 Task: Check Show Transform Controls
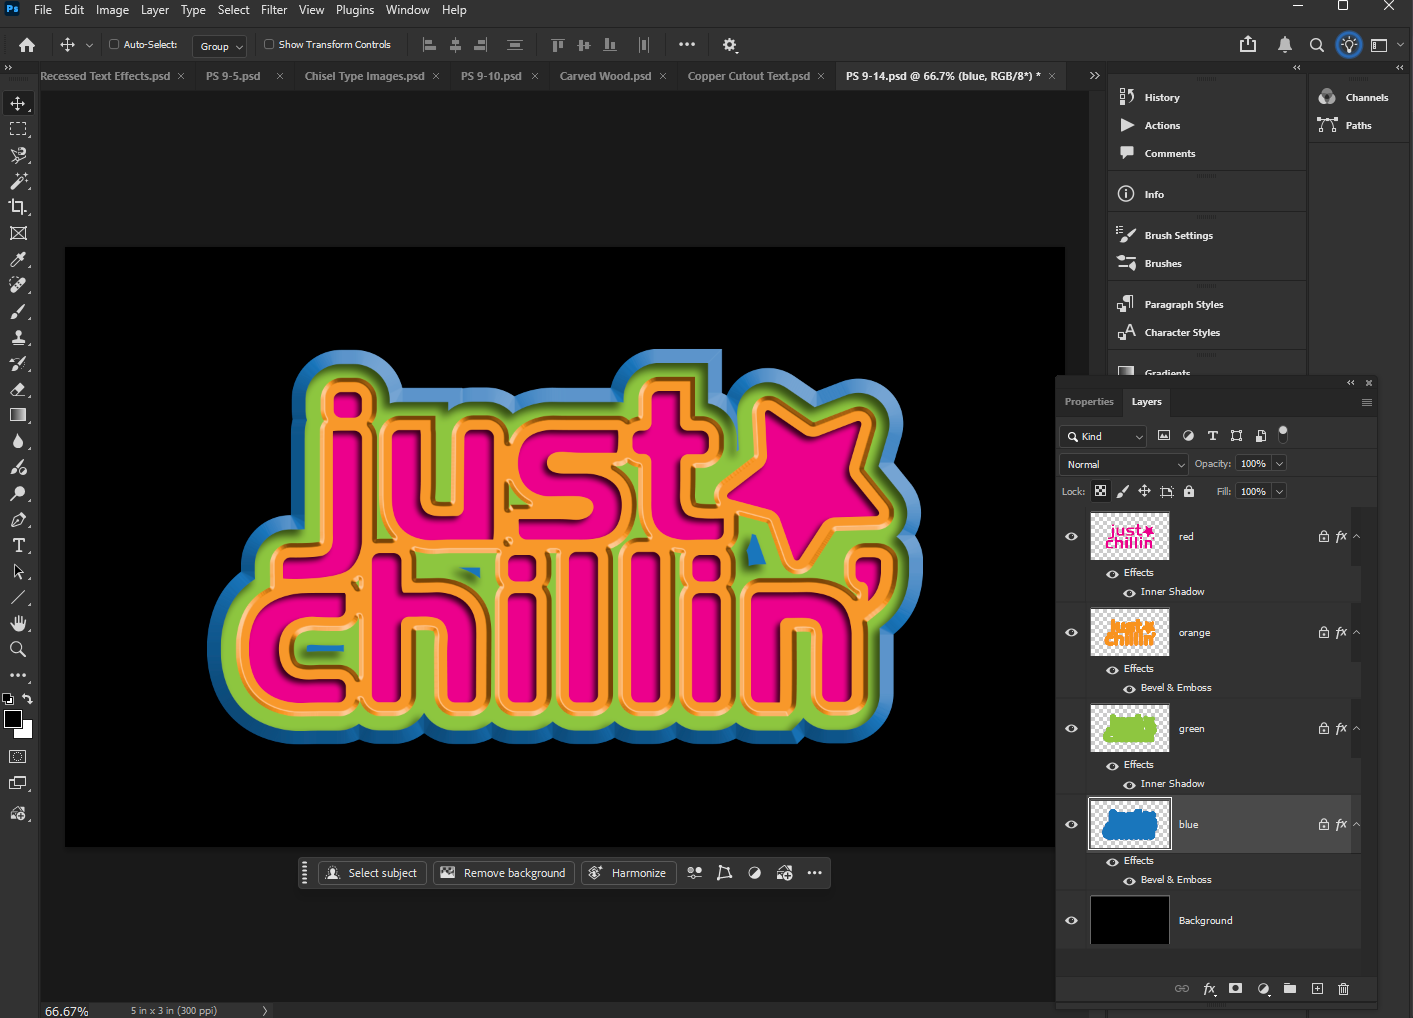point(268,44)
